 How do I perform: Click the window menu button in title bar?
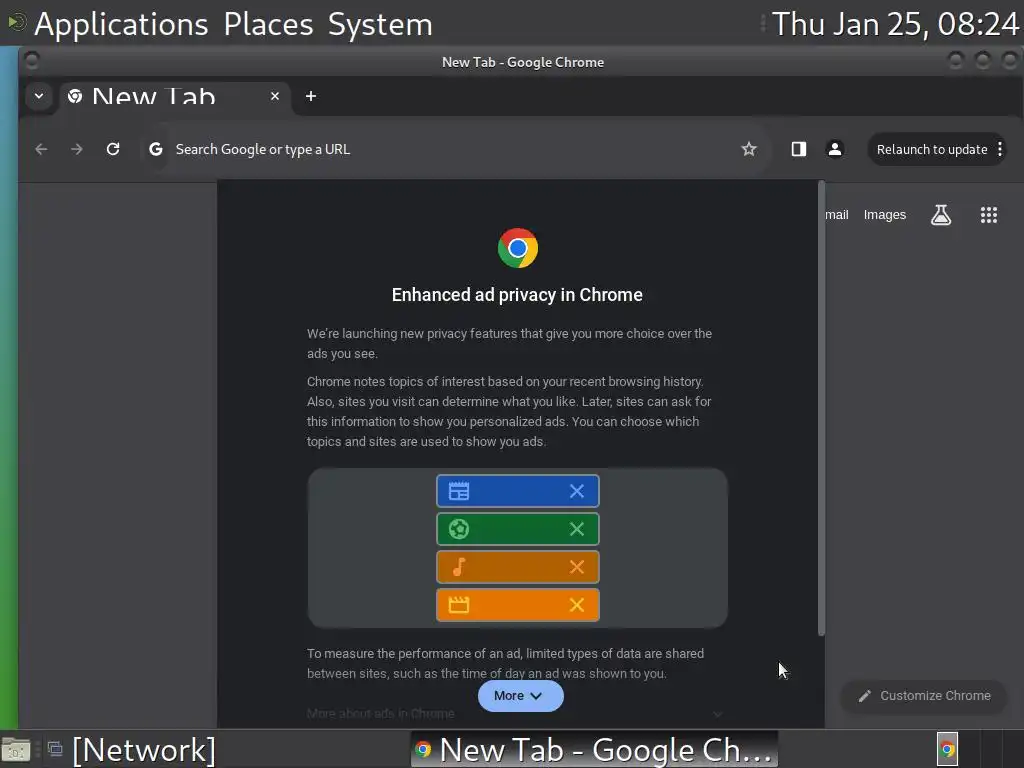click(31, 61)
